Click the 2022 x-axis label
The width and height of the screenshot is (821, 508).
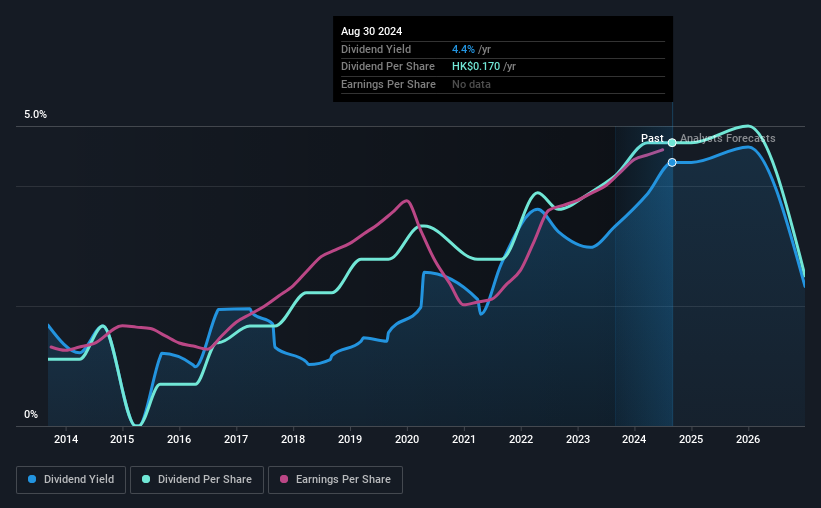click(x=521, y=439)
